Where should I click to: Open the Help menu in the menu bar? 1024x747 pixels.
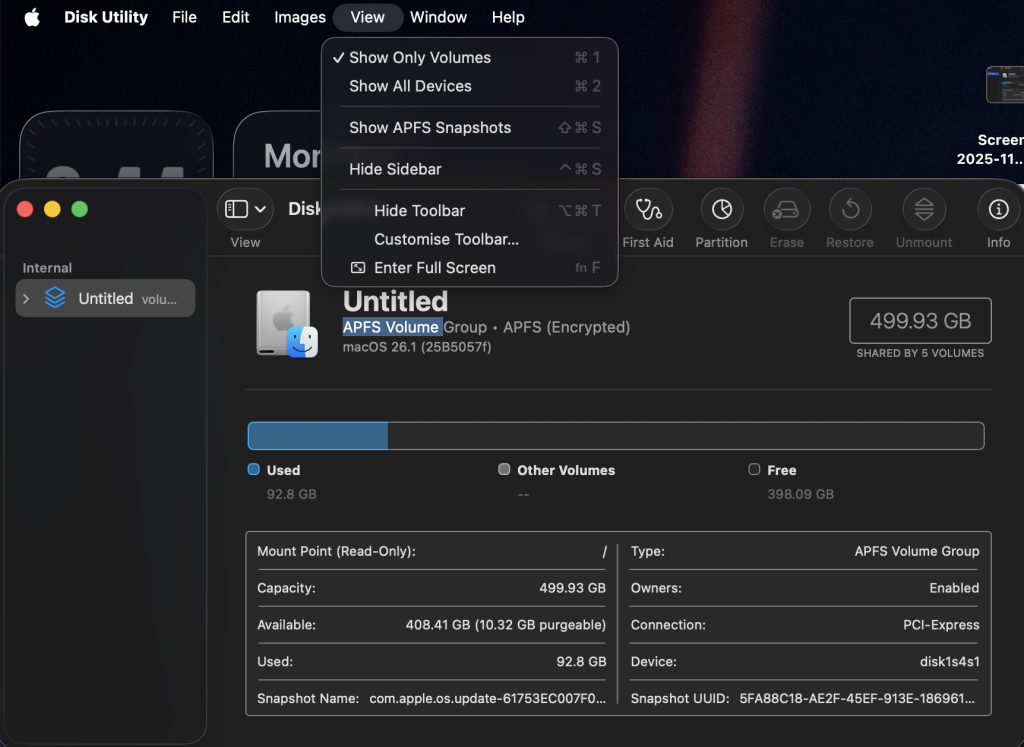508,17
